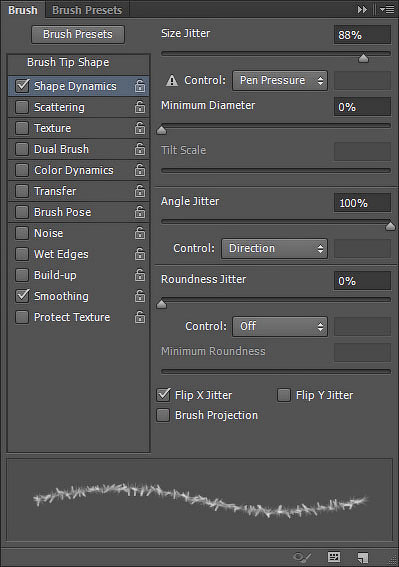
Task: Select Brush Tip Shape section
Action: point(68,62)
